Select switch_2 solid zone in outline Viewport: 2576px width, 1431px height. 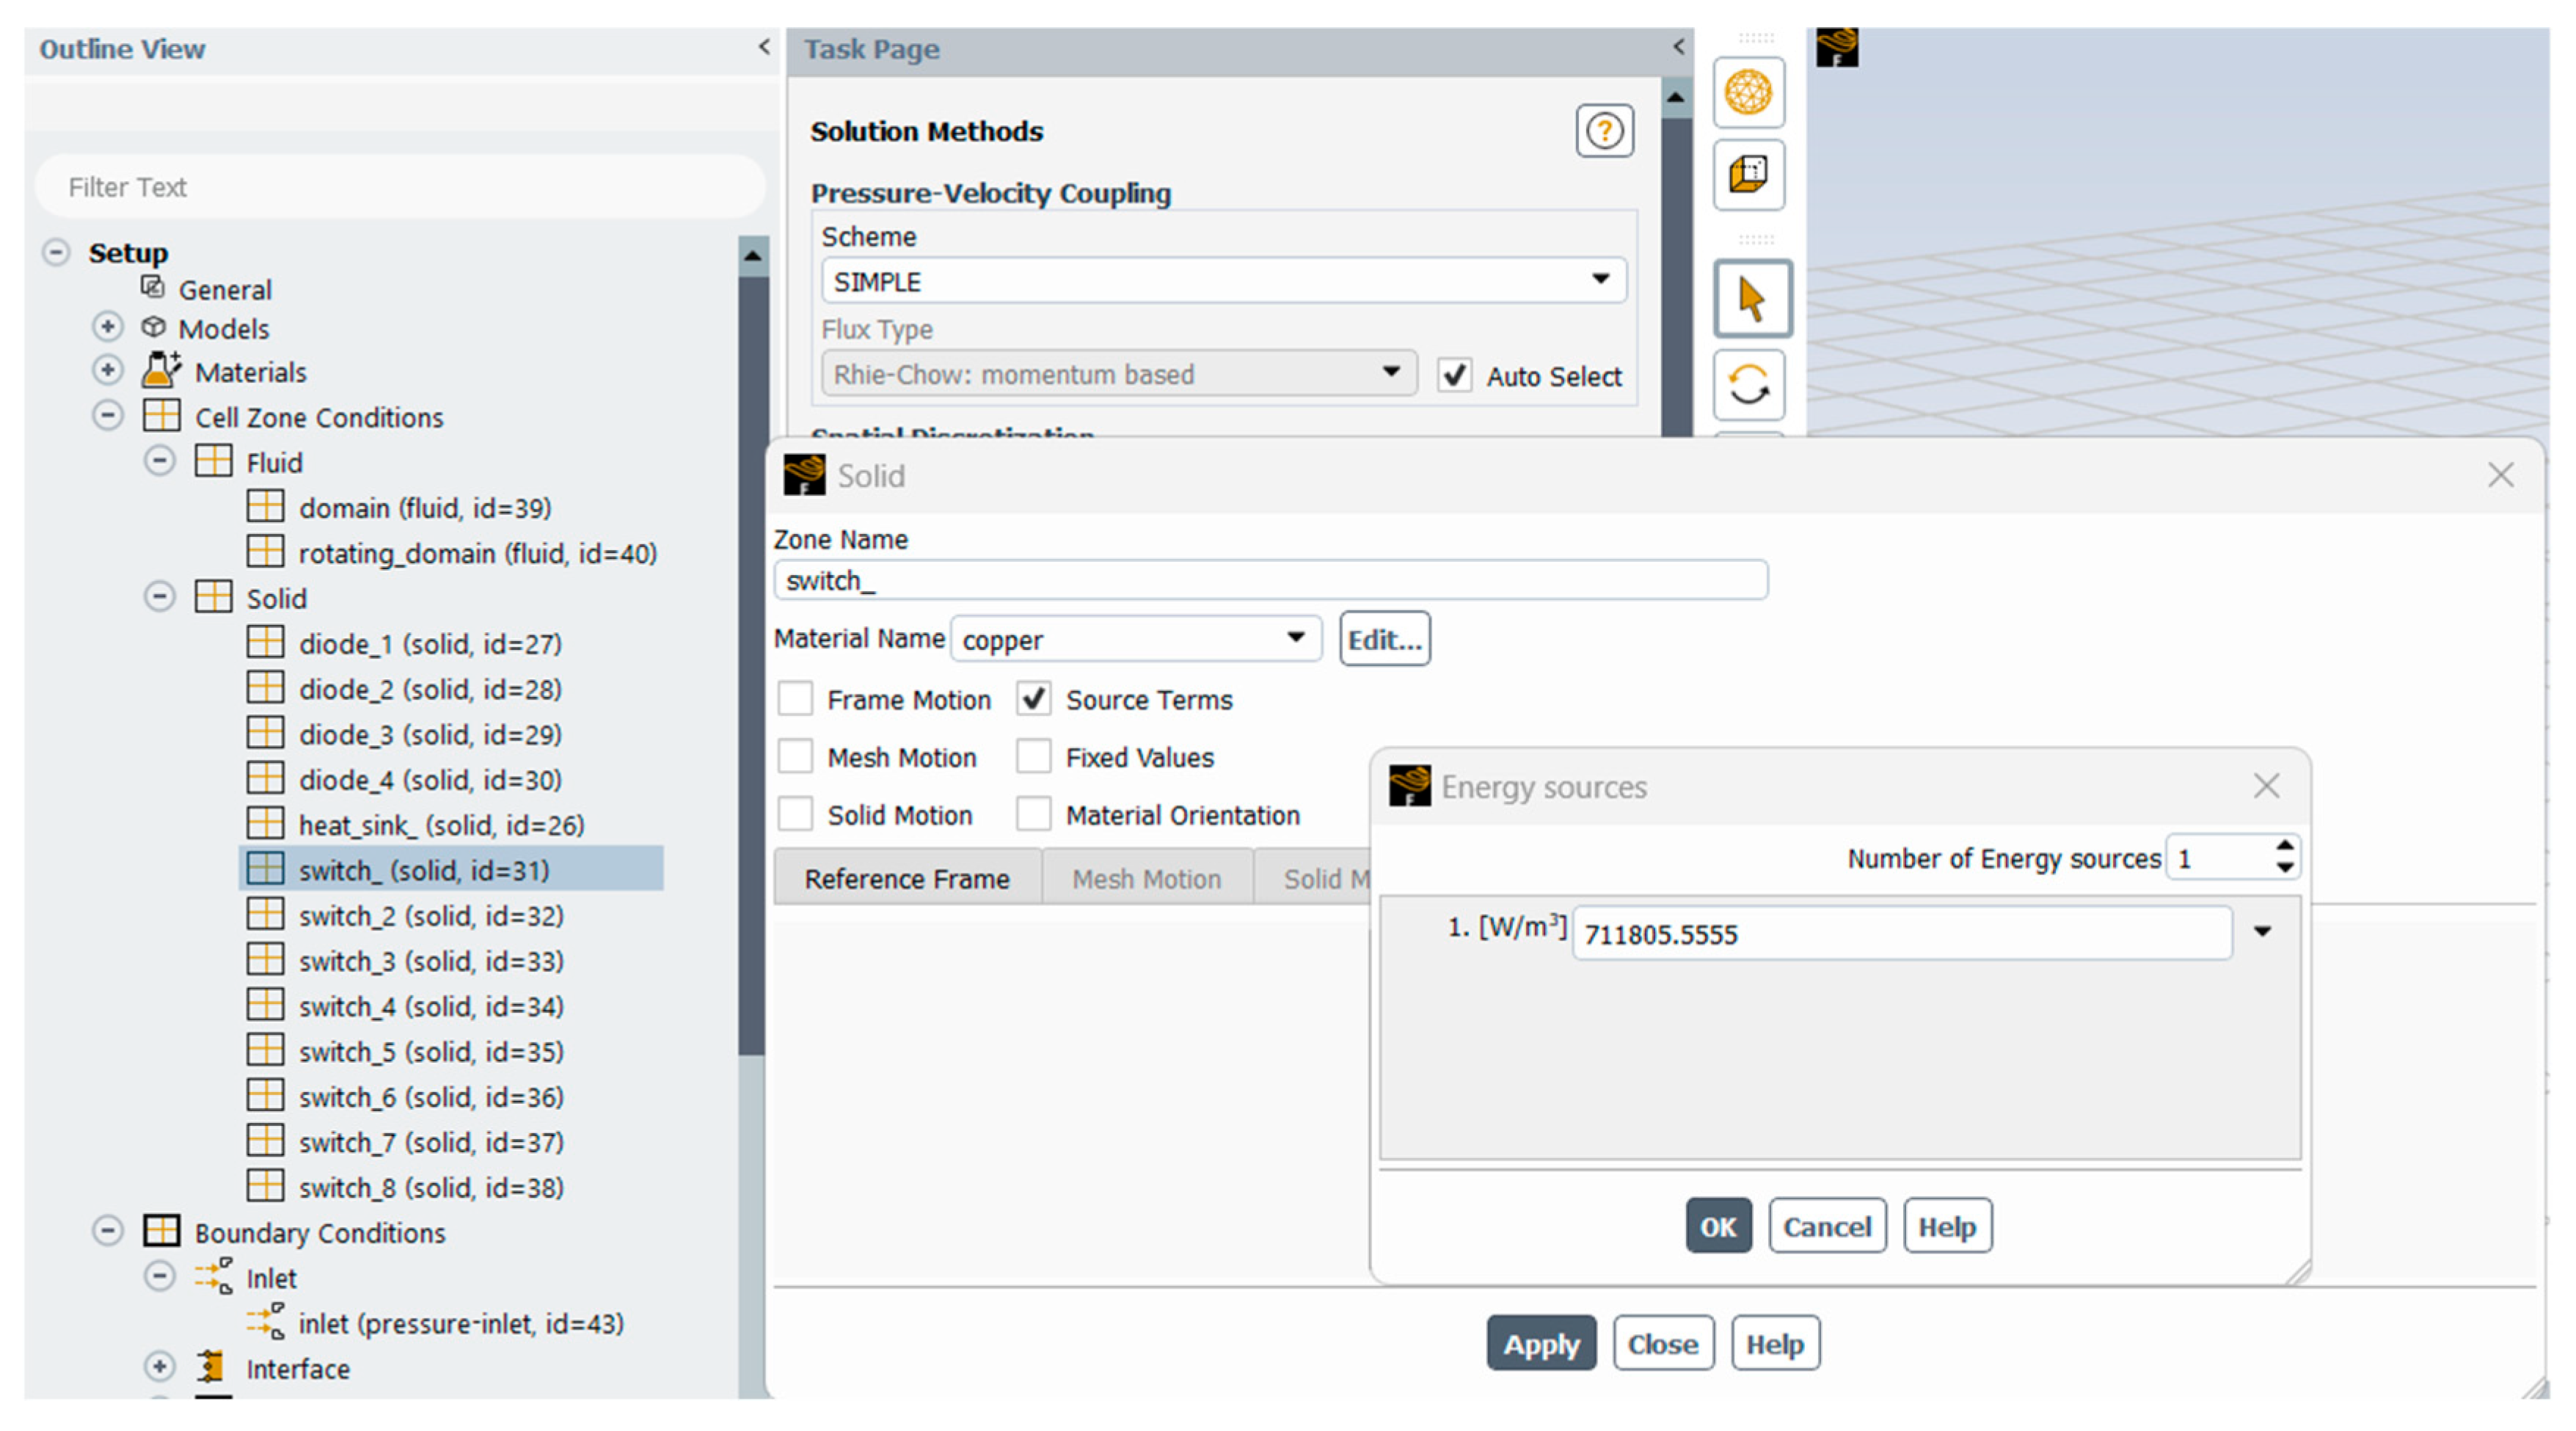click(x=430, y=915)
